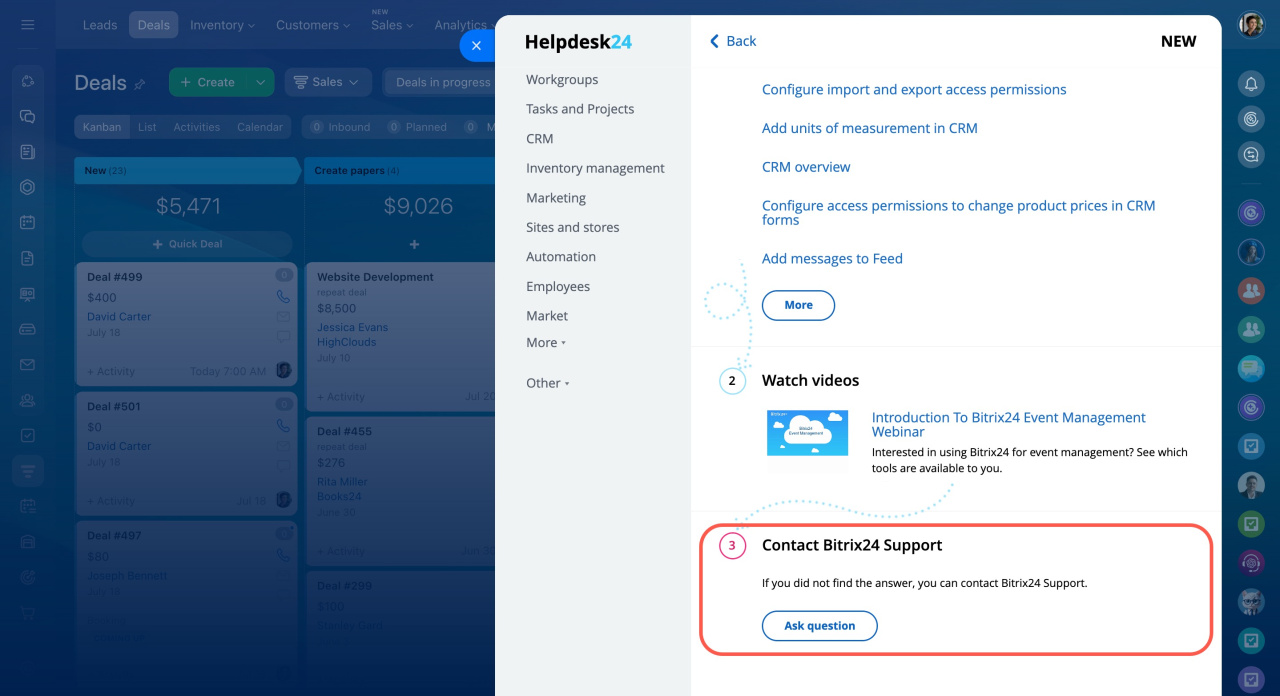1280x696 pixels.
Task: Show more articles with the More button
Action: 798,305
